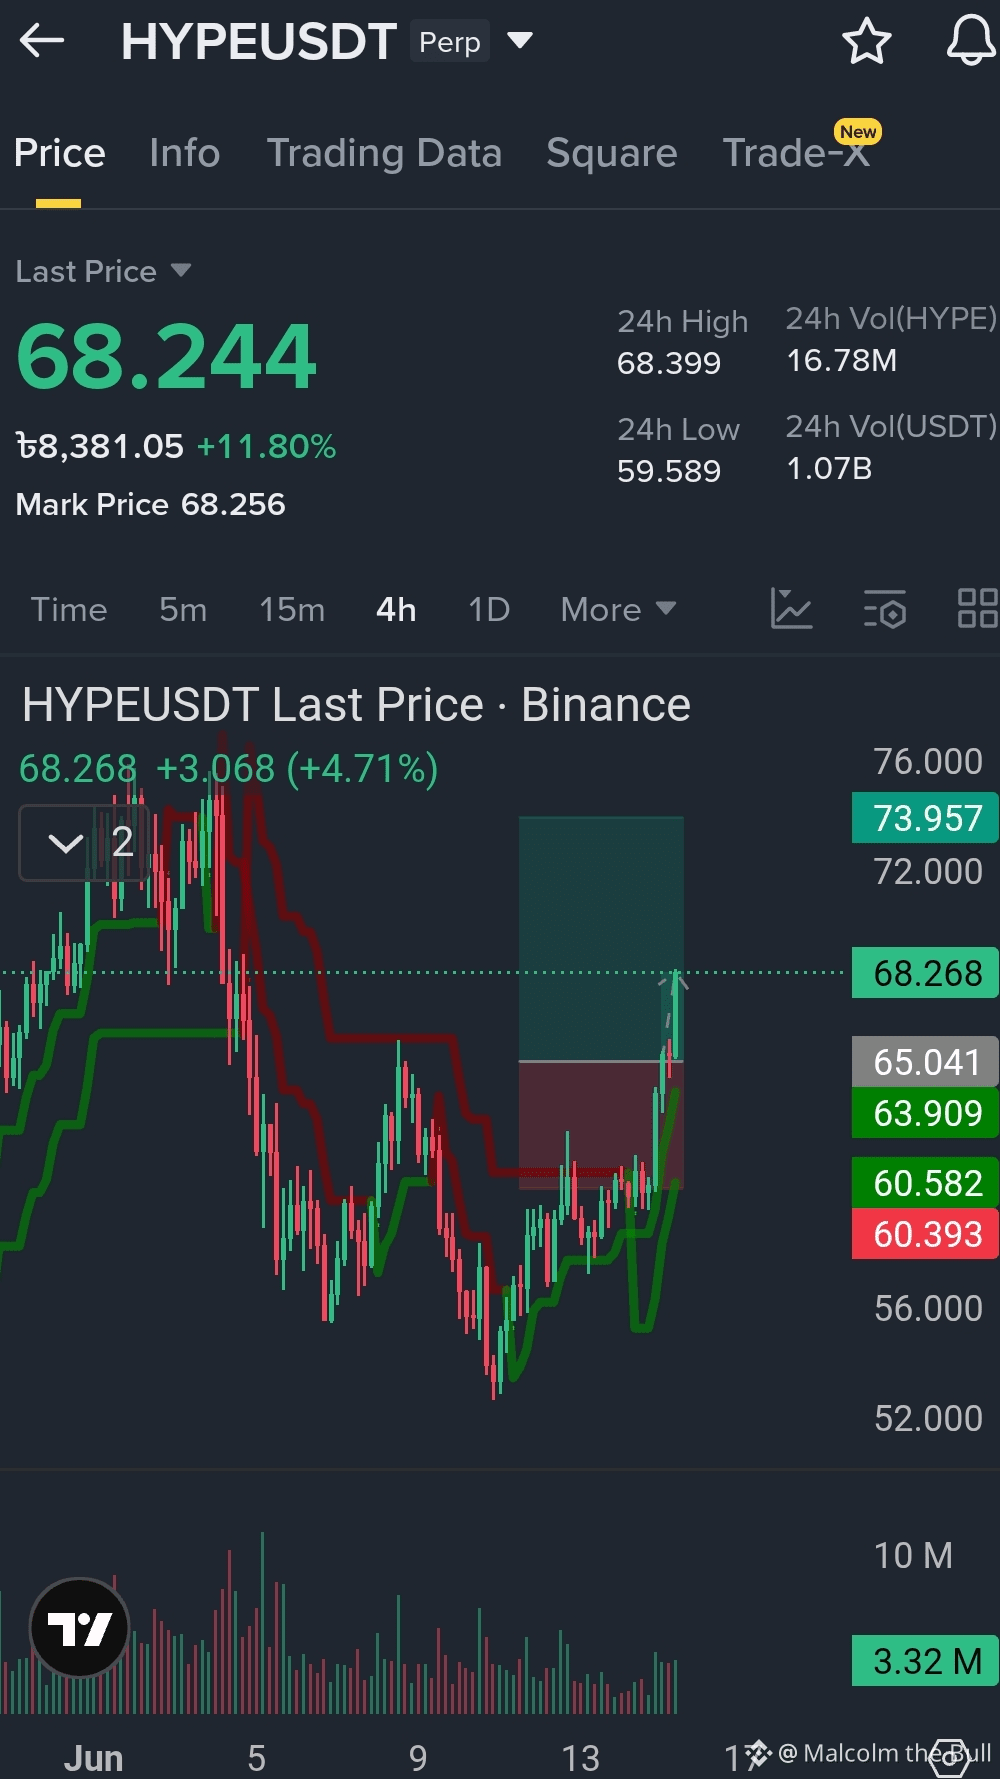Switch to the Info tab

coord(184,153)
